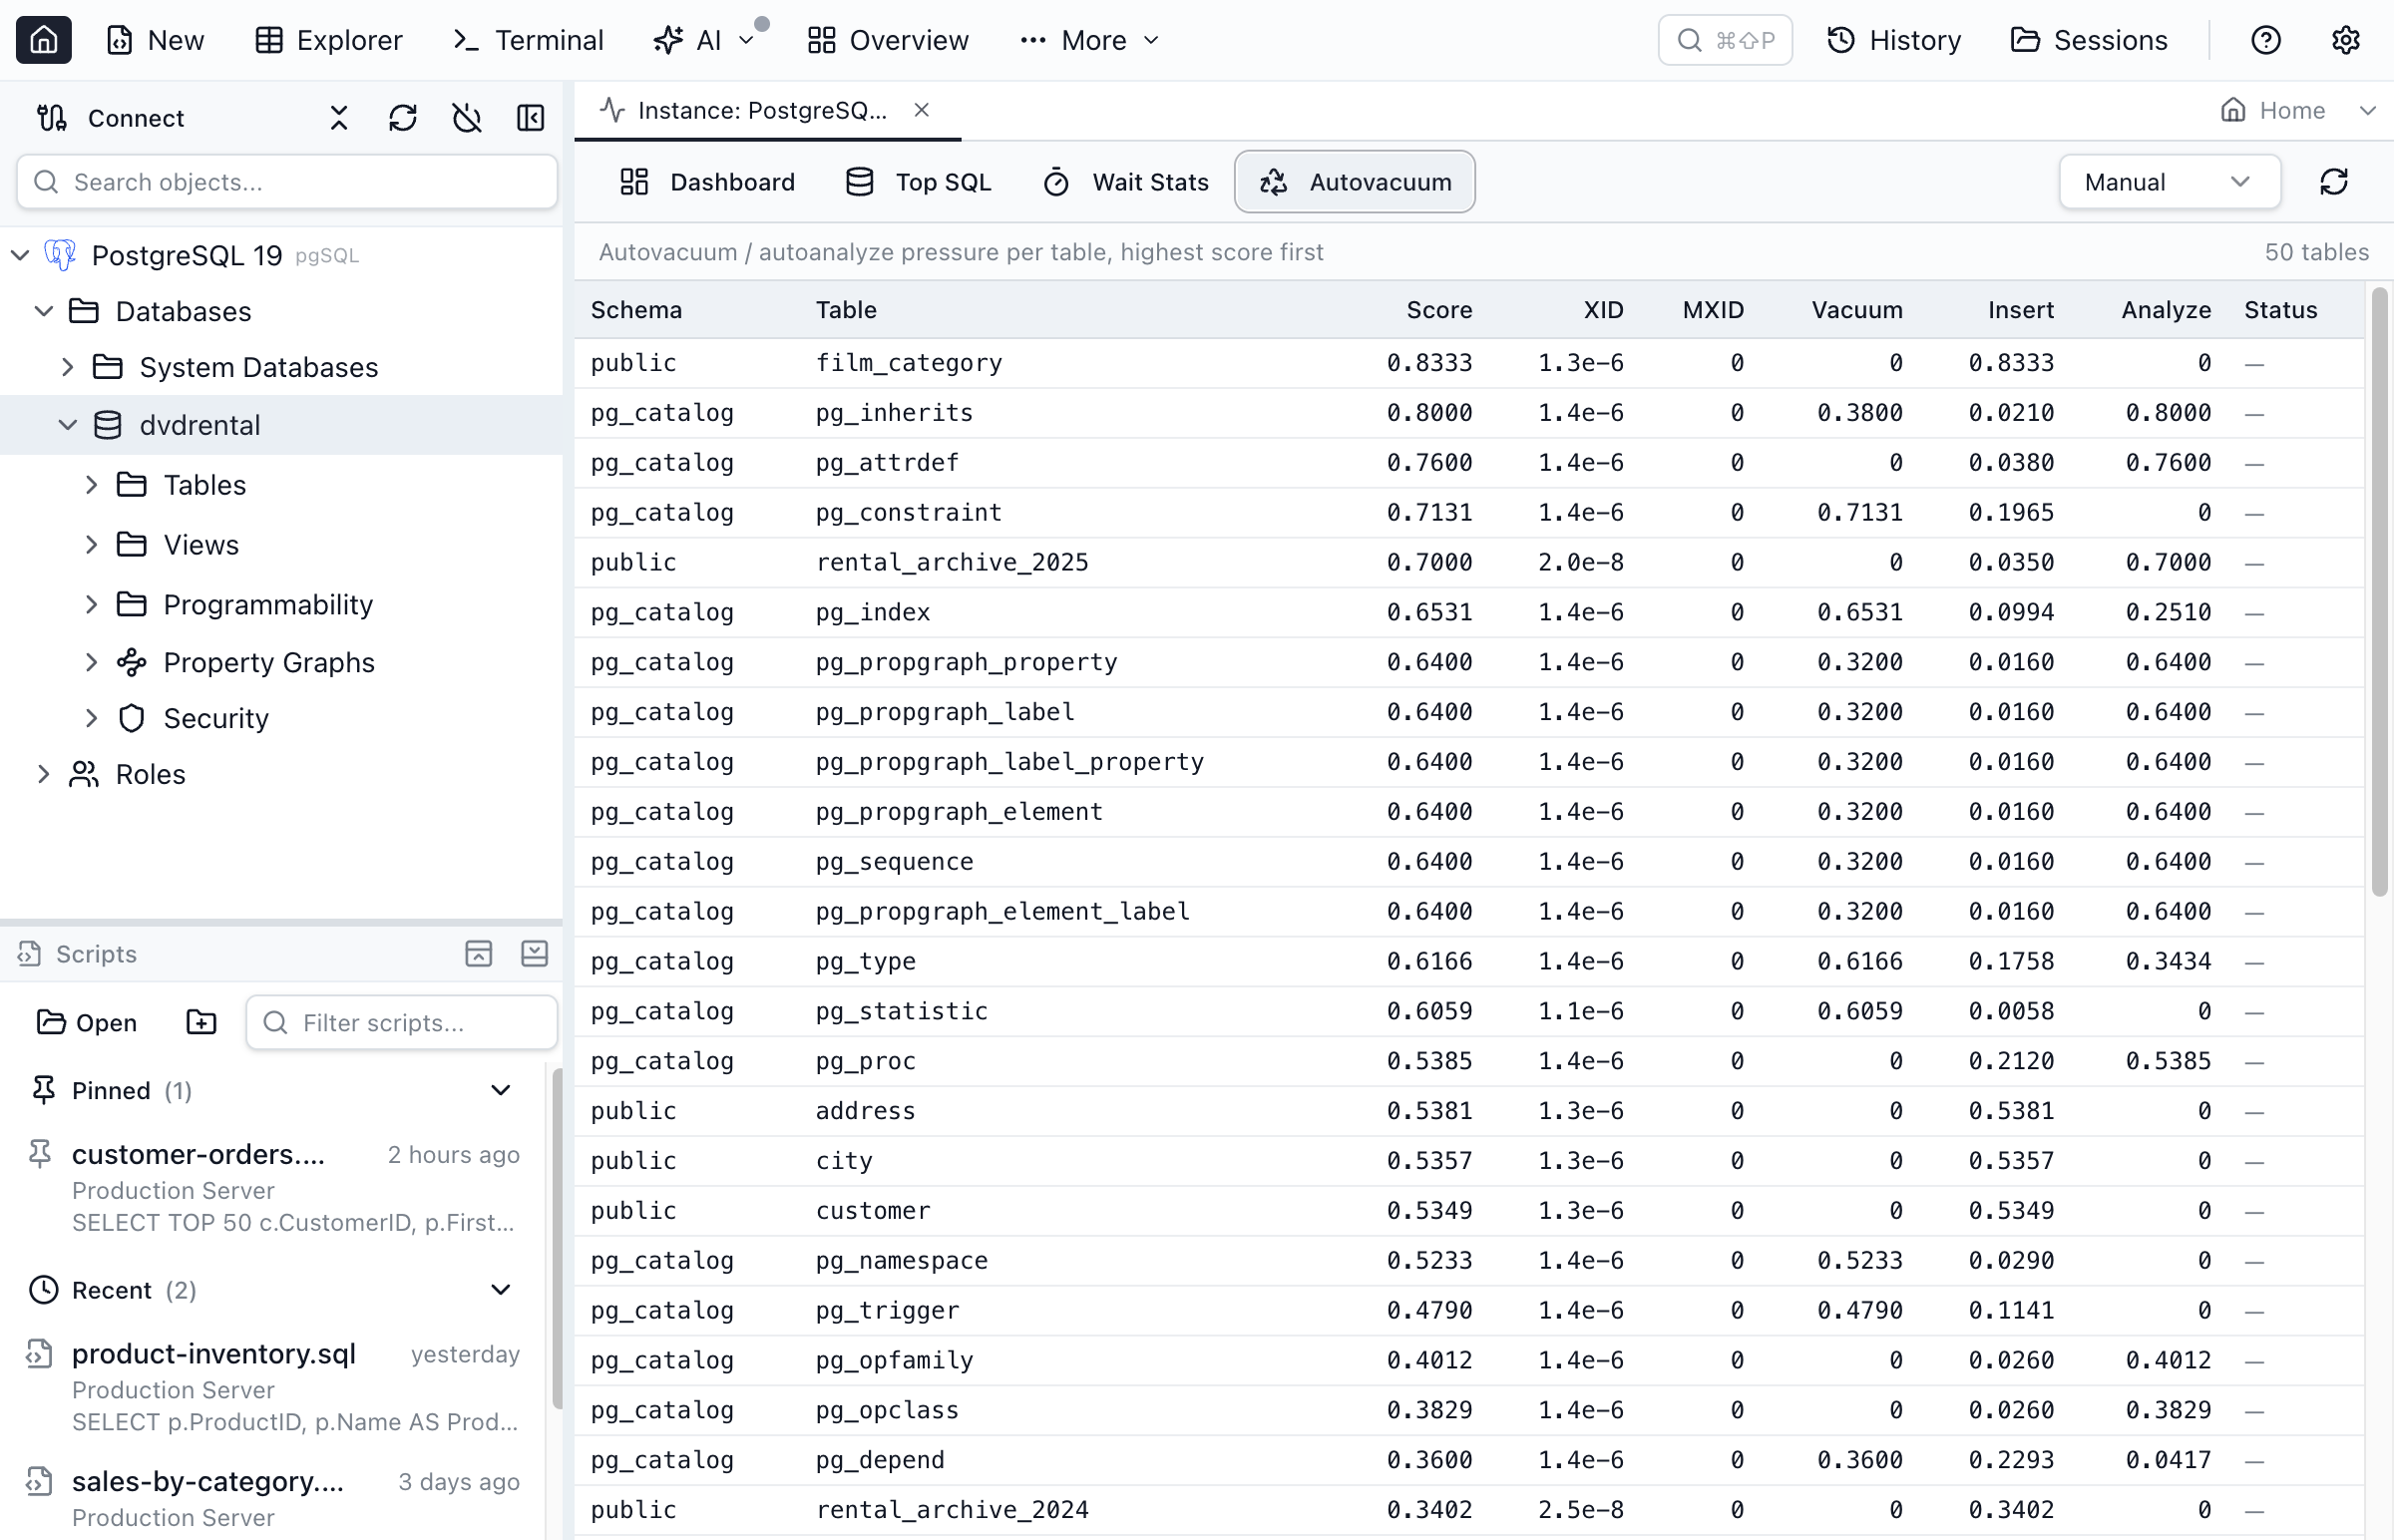This screenshot has height=1540, width=2394.
Task: Click the dvdrental database icon
Action: coord(108,425)
